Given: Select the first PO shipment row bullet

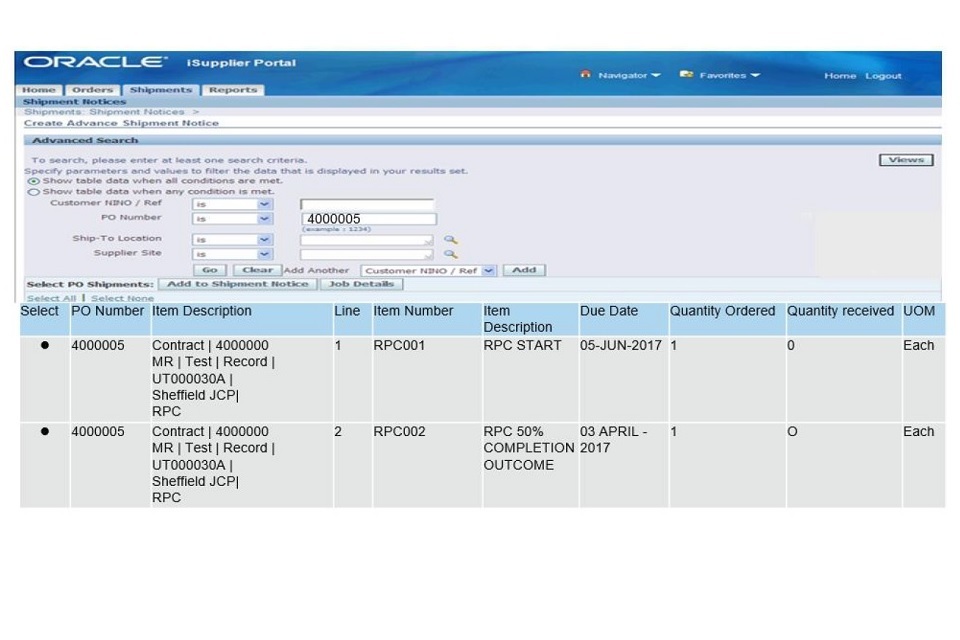Looking at the screenshot, I should click(45, 346).
